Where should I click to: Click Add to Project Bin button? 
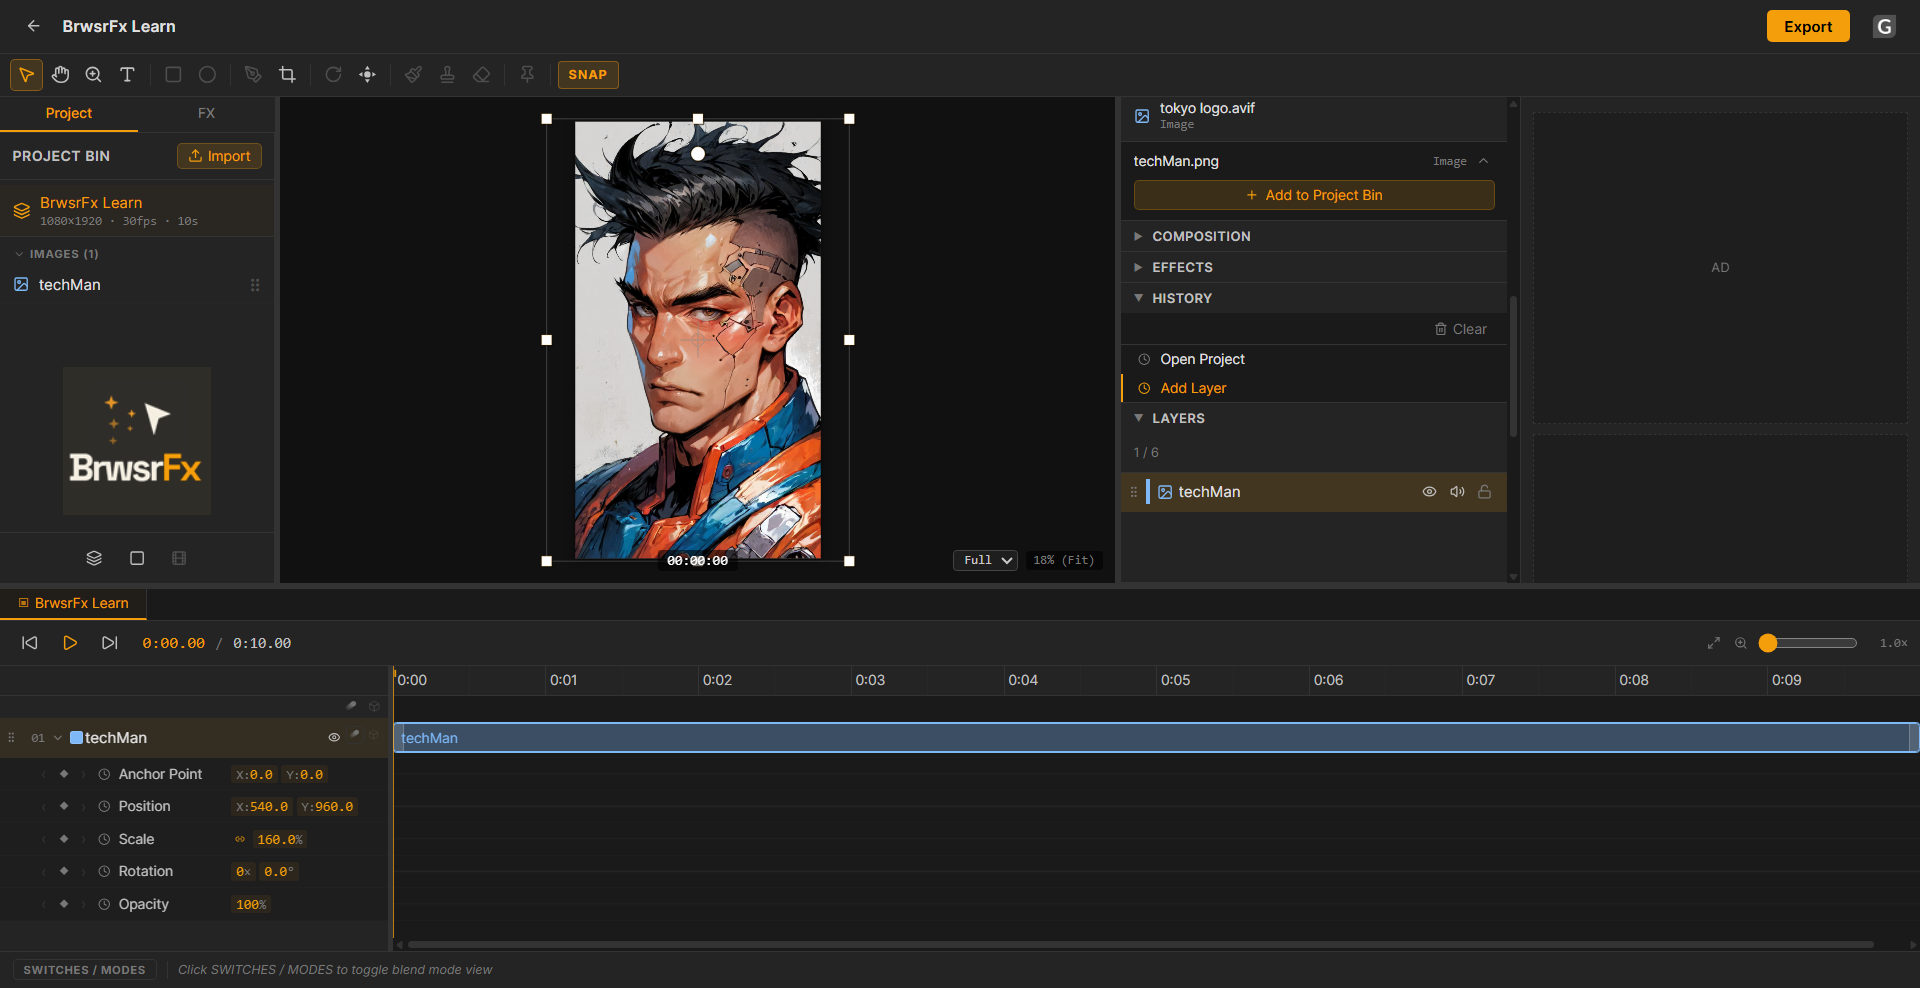[x=1314, y=195]
